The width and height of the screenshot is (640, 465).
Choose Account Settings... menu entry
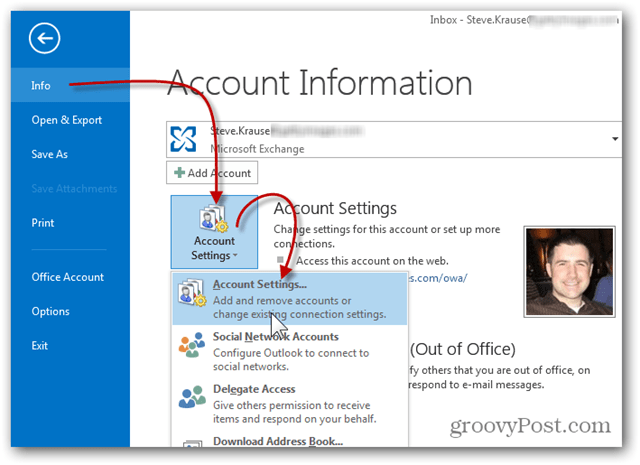point(289,299)
